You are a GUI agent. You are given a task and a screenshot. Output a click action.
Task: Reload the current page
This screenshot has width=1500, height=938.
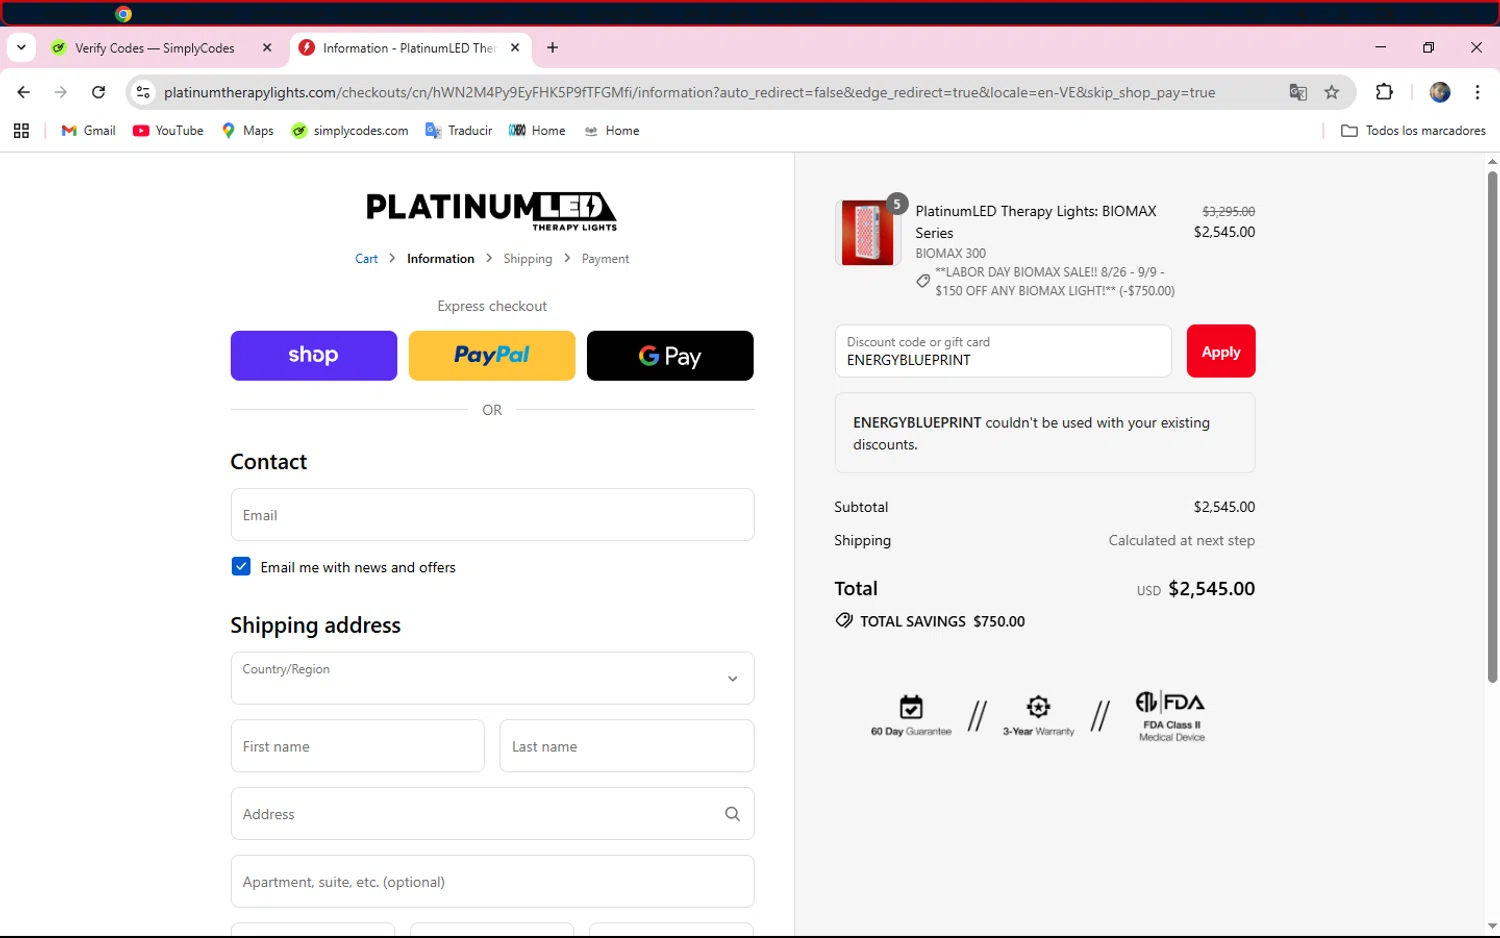pos(98,92)
